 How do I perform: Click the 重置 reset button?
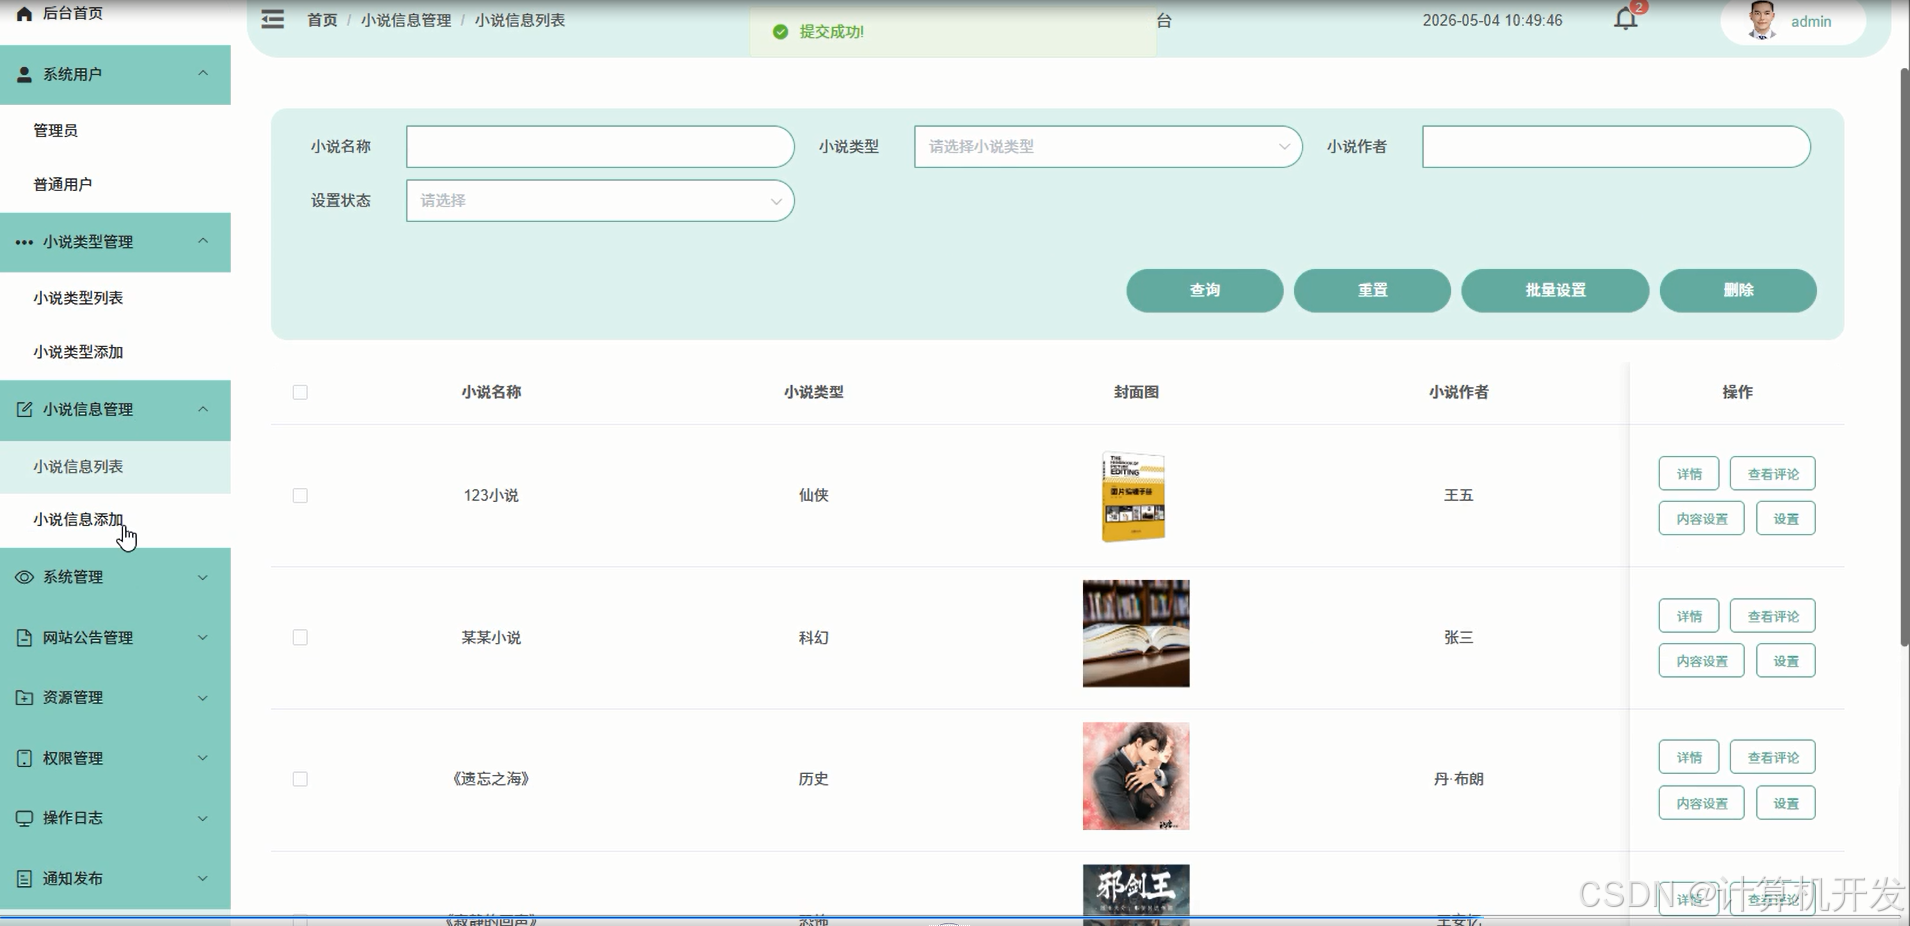click(x=1372, y=290)
